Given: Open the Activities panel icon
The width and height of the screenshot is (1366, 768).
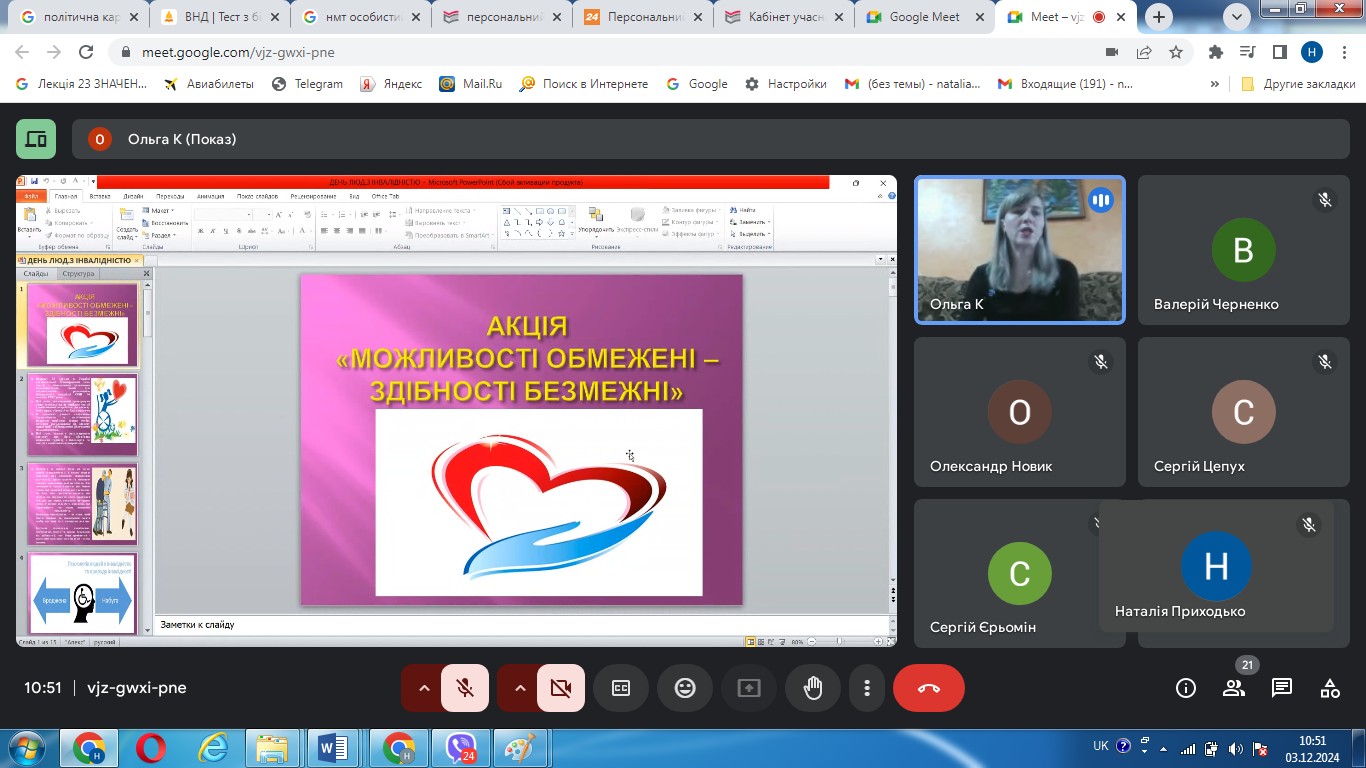Looking at the screenshot, I should pos(1329,688).
